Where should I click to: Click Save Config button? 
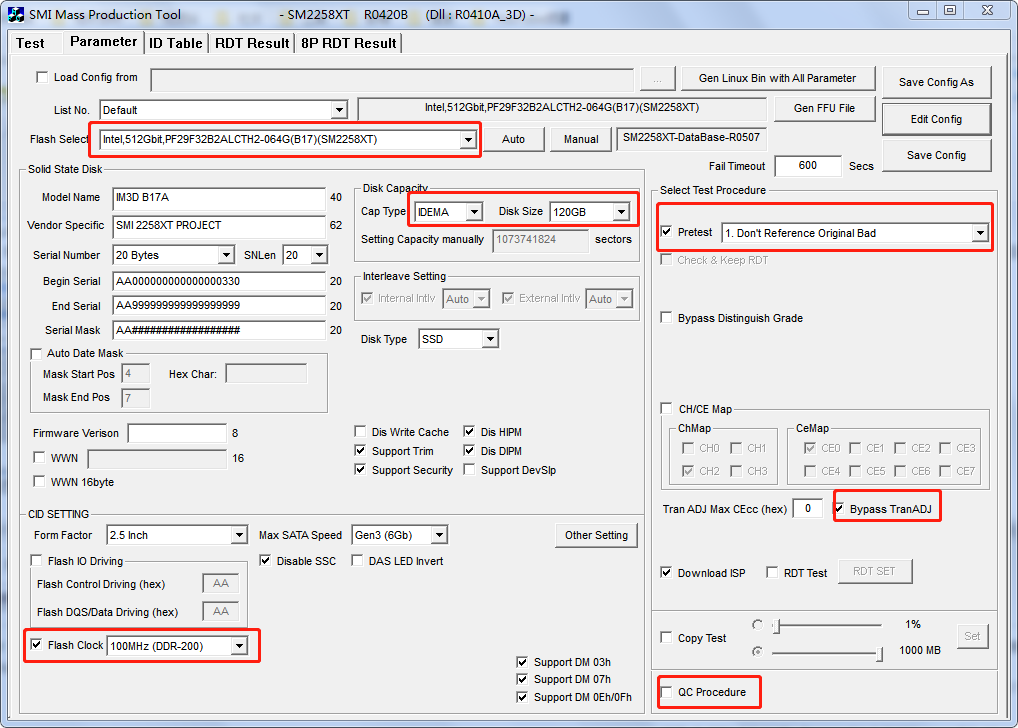936,155
